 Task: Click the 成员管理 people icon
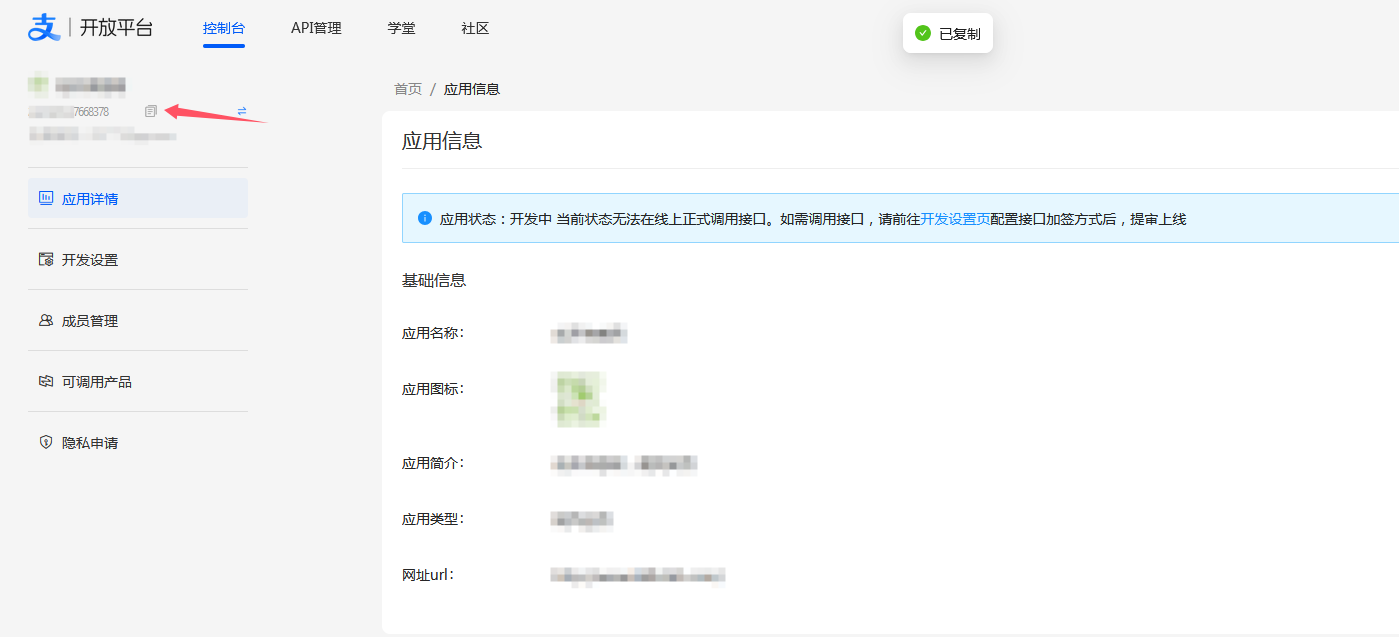click(x=46, y=320)
